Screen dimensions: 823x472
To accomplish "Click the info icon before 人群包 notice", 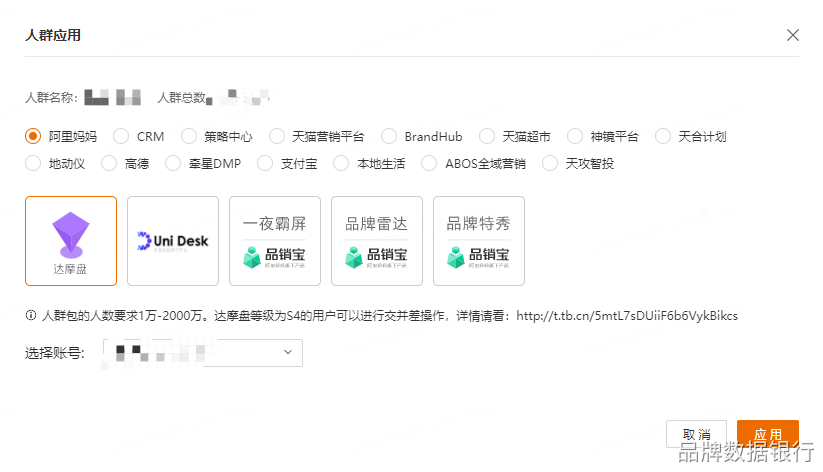I will point(31,316).
